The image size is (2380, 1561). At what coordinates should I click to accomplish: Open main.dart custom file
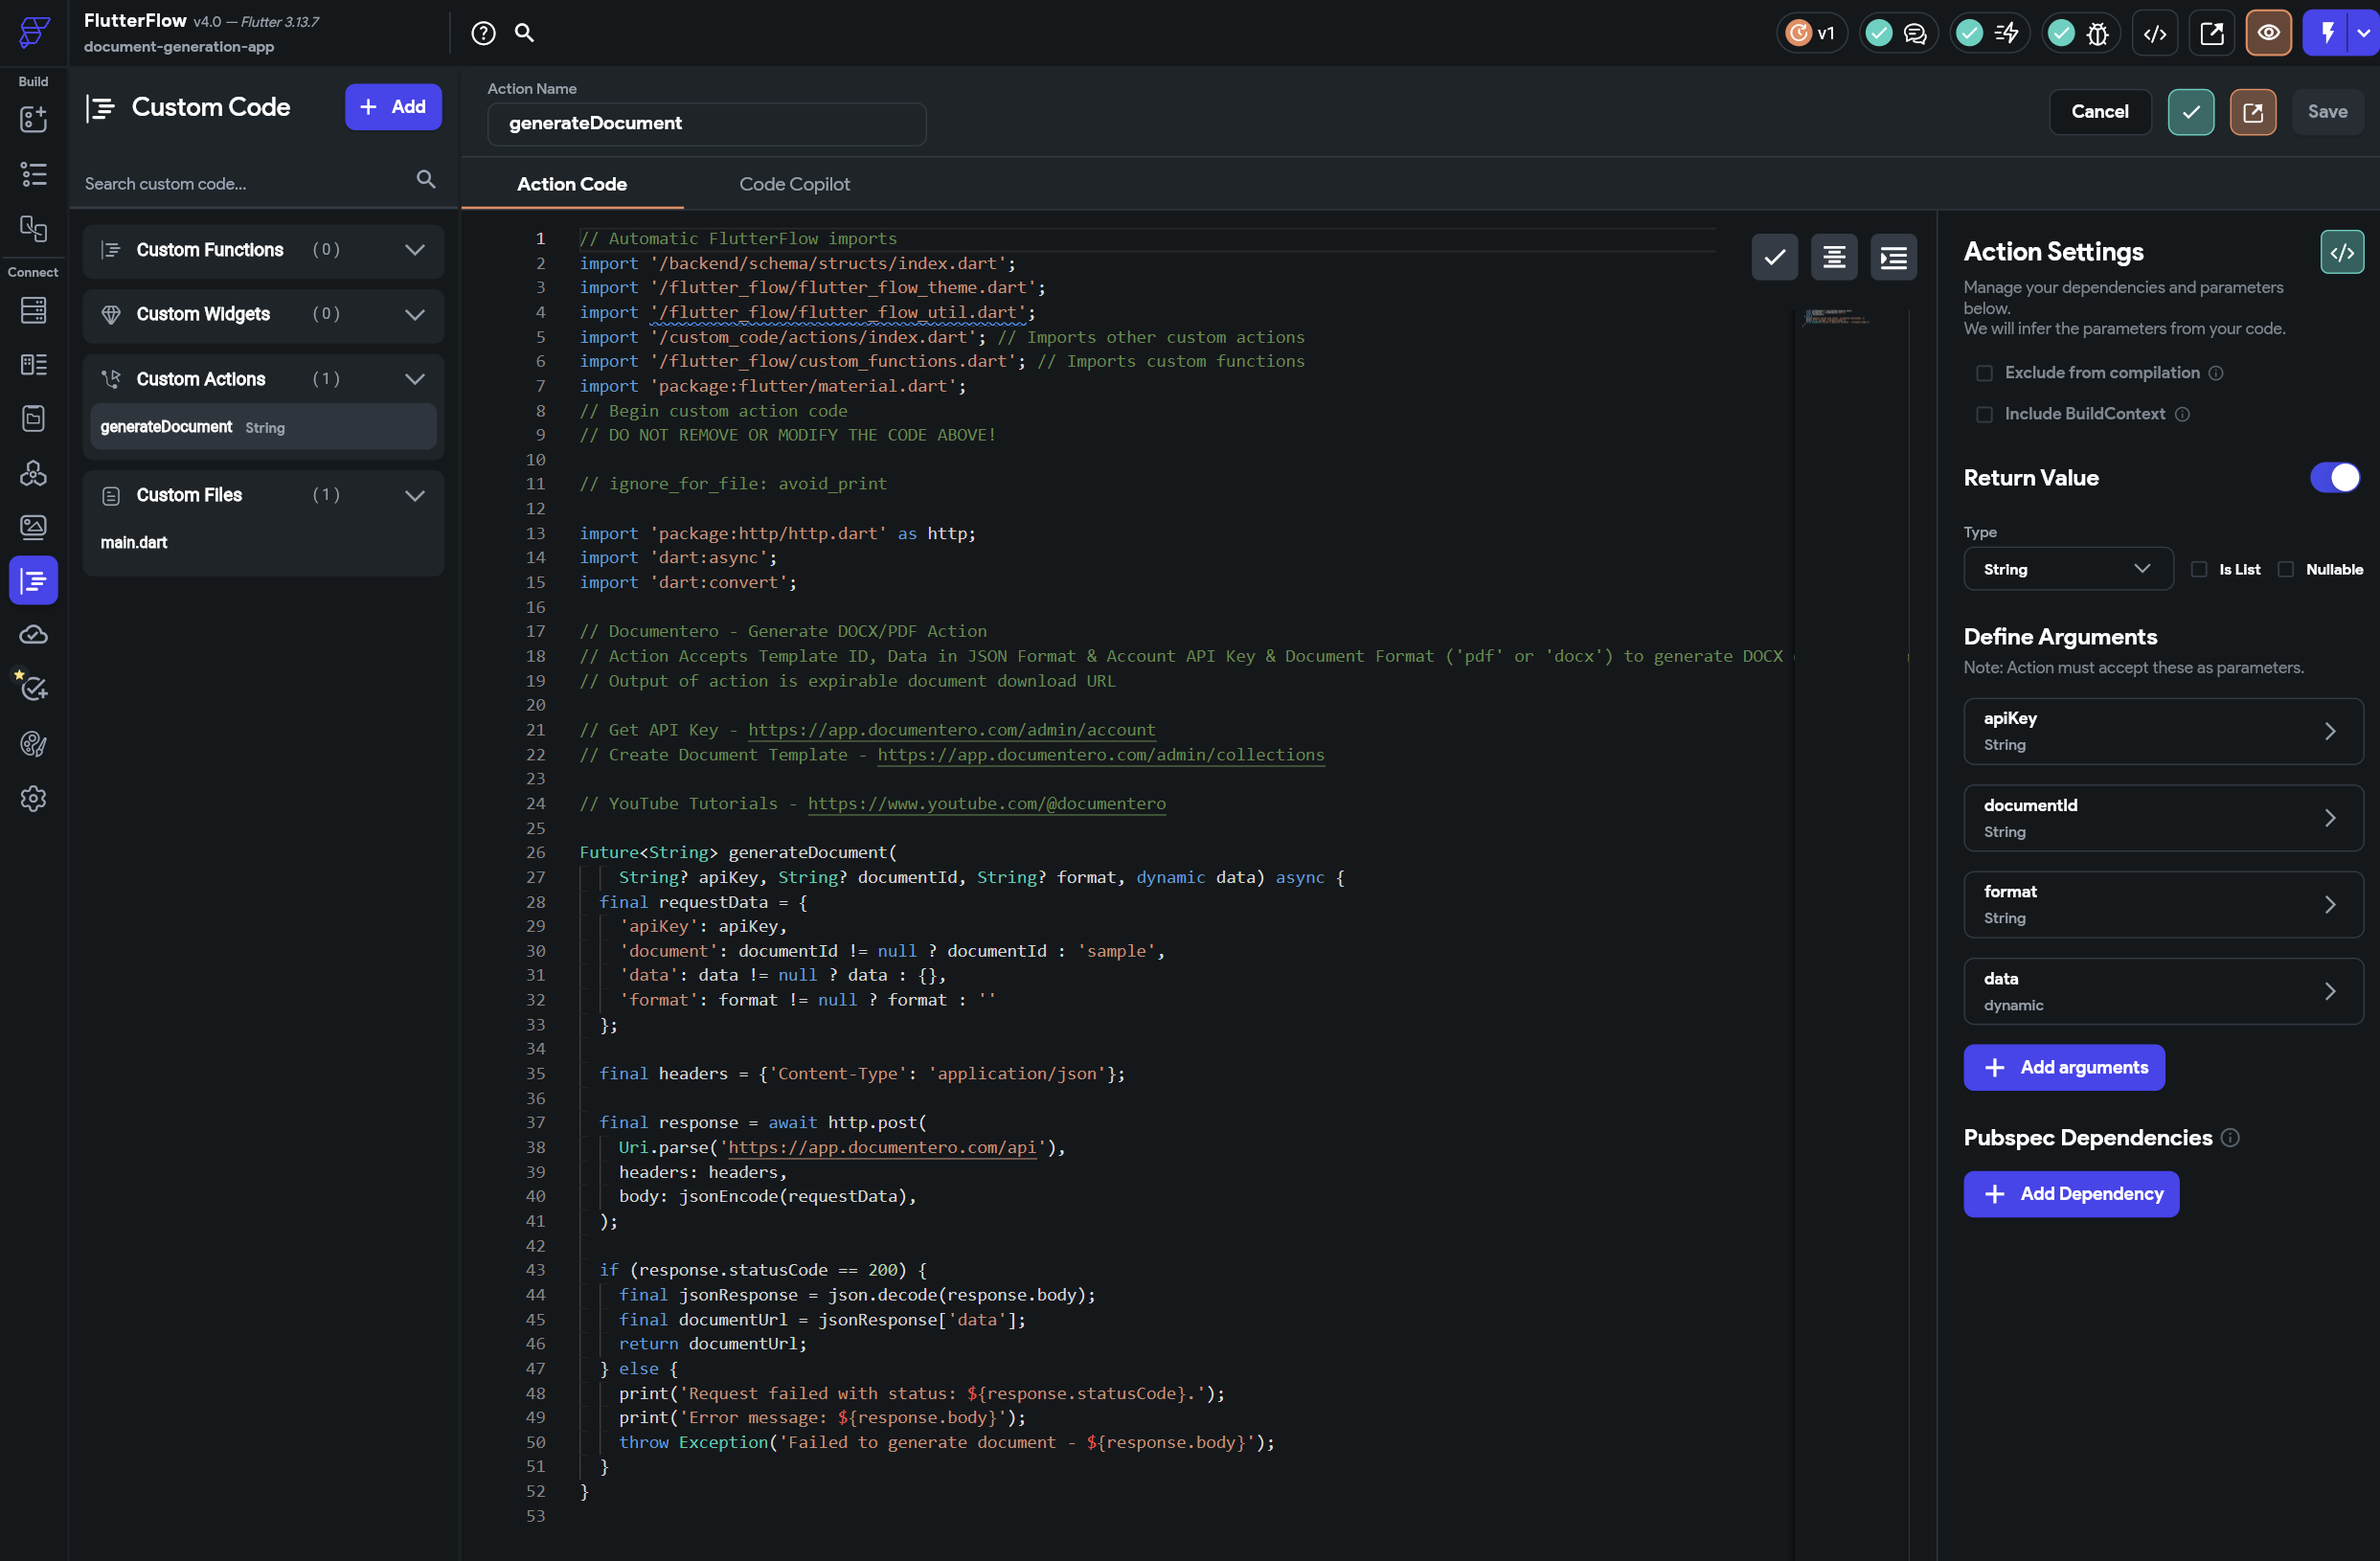point(134,542)
